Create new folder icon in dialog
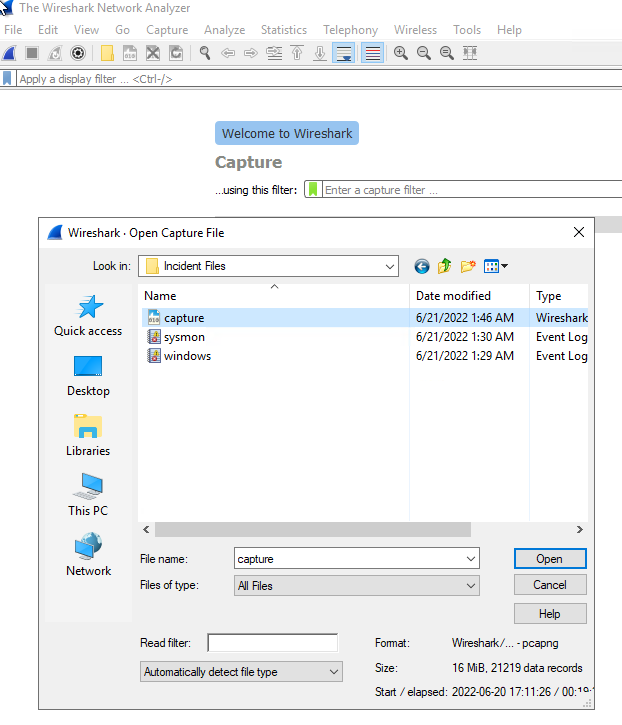 [x=468, y=266]
